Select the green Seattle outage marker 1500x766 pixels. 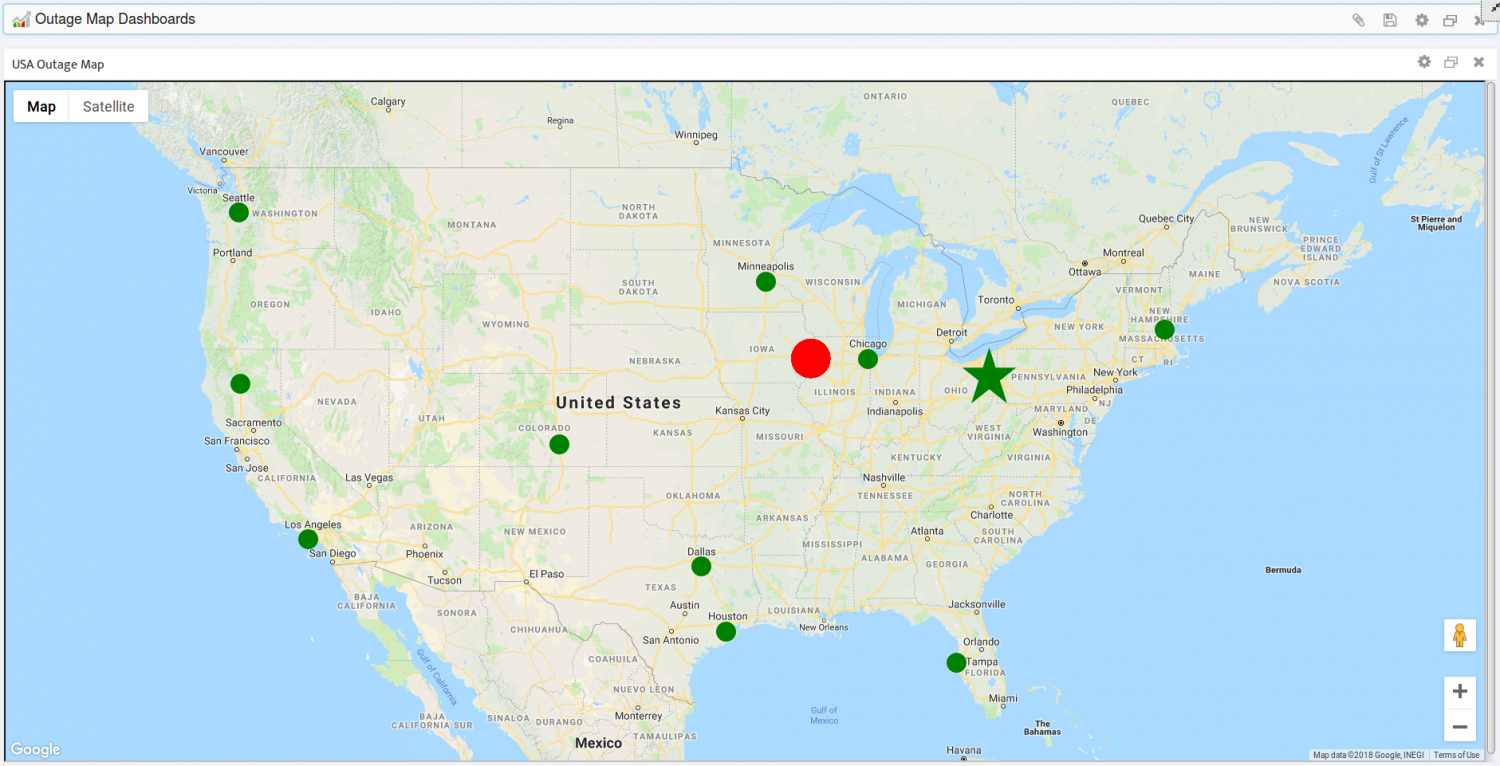pos(238,211)
